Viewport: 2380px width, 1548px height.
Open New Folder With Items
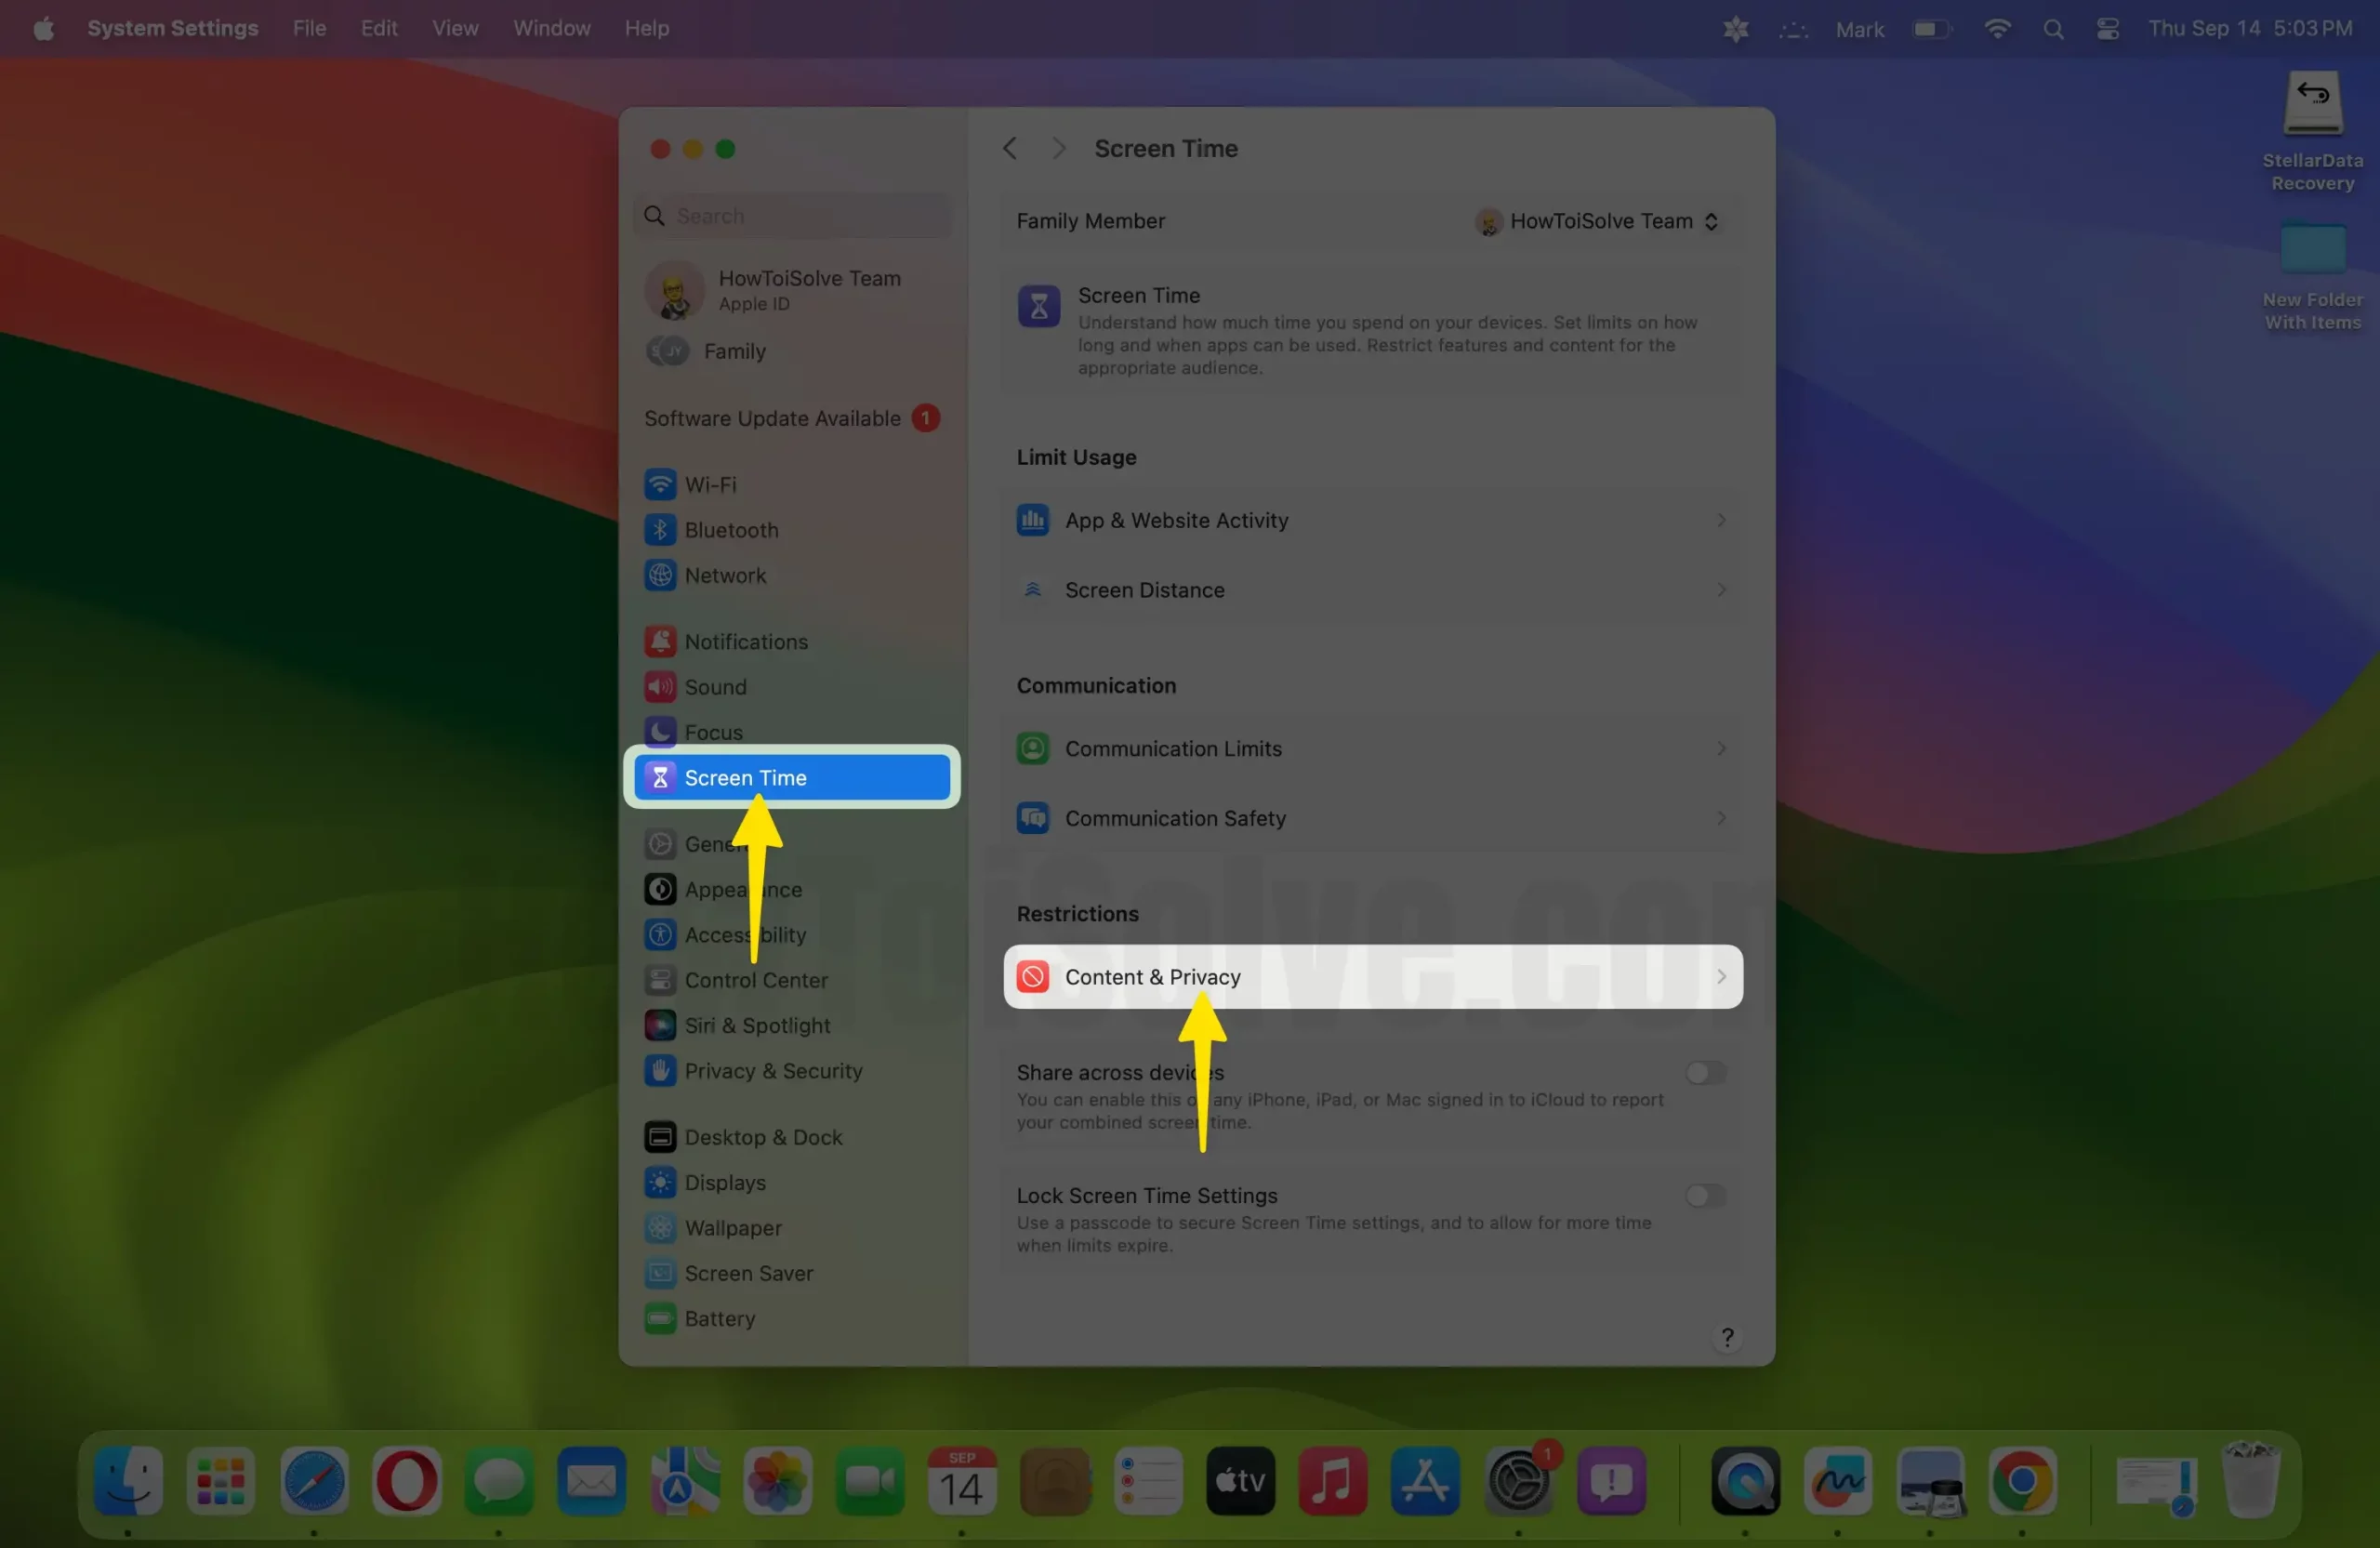click(2311, 276)
